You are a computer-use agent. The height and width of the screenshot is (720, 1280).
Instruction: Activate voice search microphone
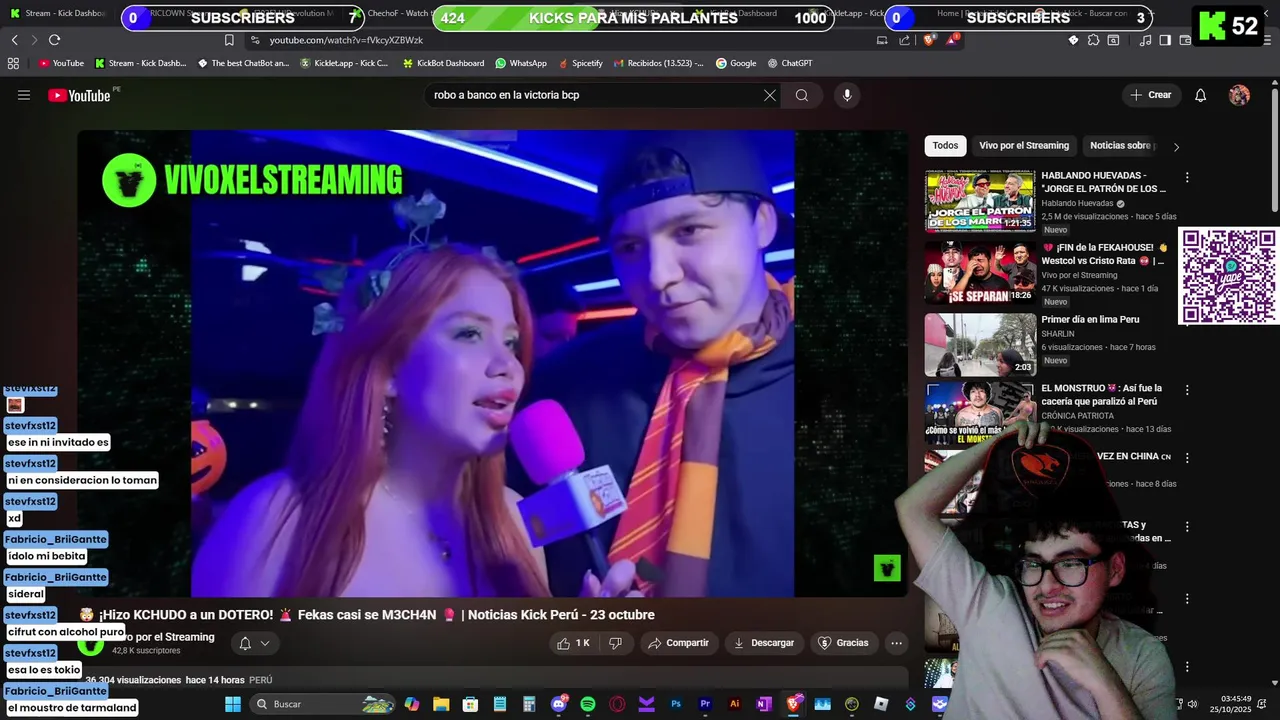pyautogui.click(x=847, y=95)
